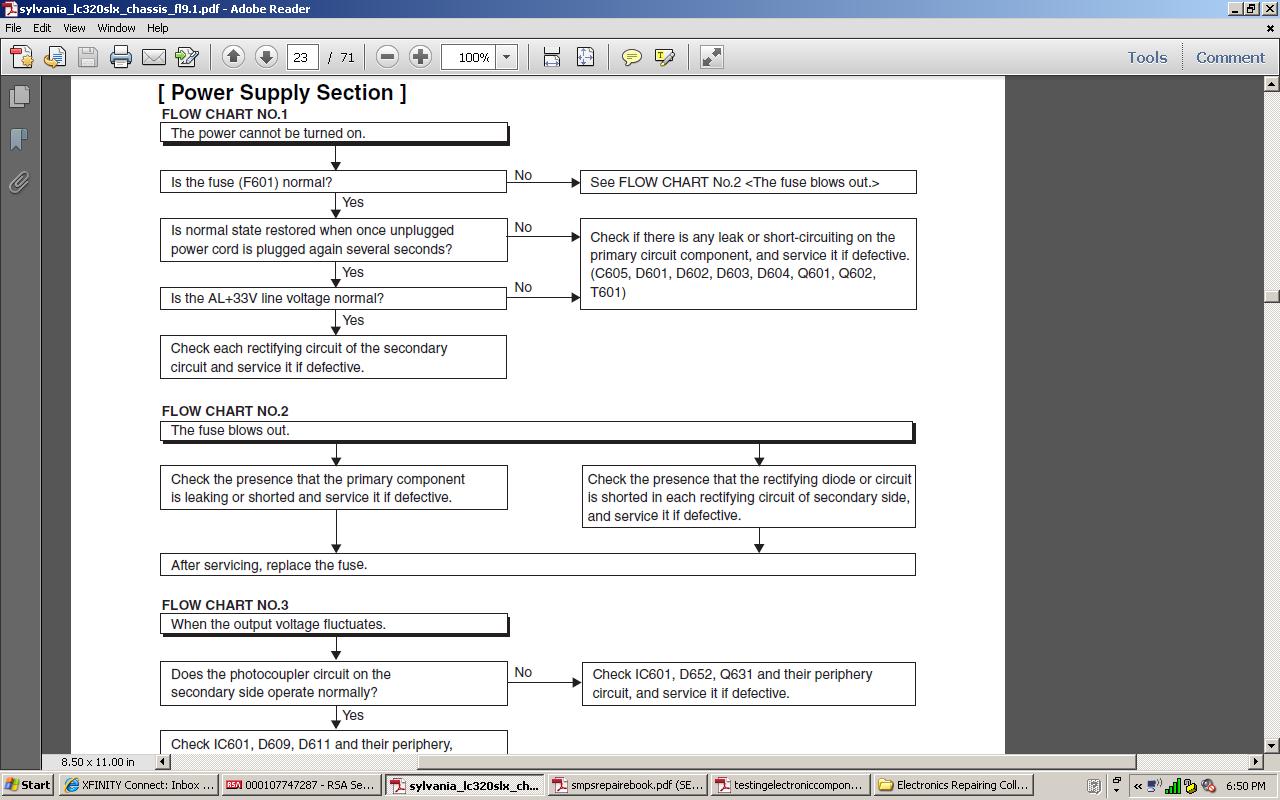
Task: Click the horizontal scrollbar right arrow
Action: [1256, 762]
